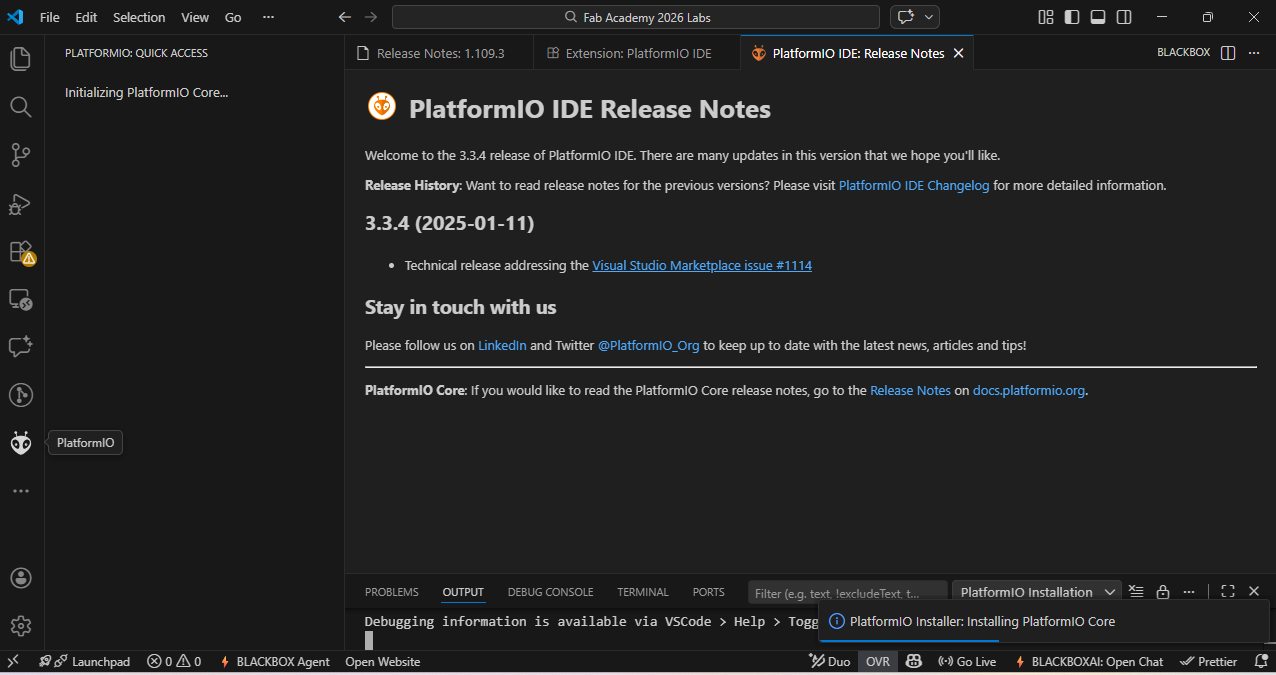Open the Copilot chat icon in title bar
This screenshot has width=1276, height=675.
(906, 17)
